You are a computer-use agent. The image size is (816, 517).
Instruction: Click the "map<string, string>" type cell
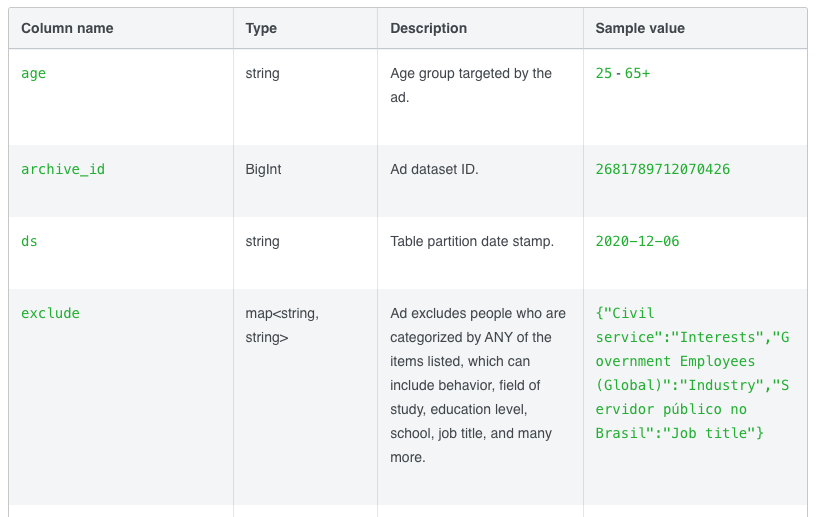point(282,325)
